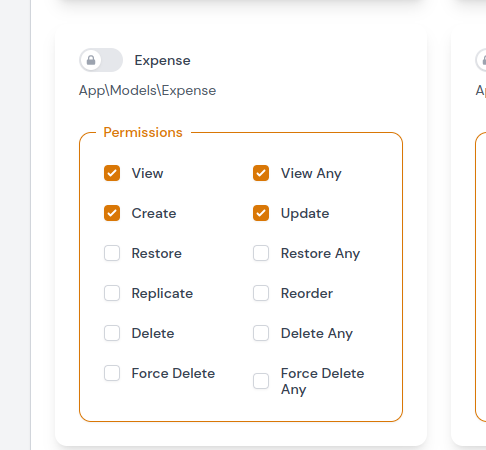Check the Reorder permission box
Screen dimensions: 486x450
tap(261, 293)
